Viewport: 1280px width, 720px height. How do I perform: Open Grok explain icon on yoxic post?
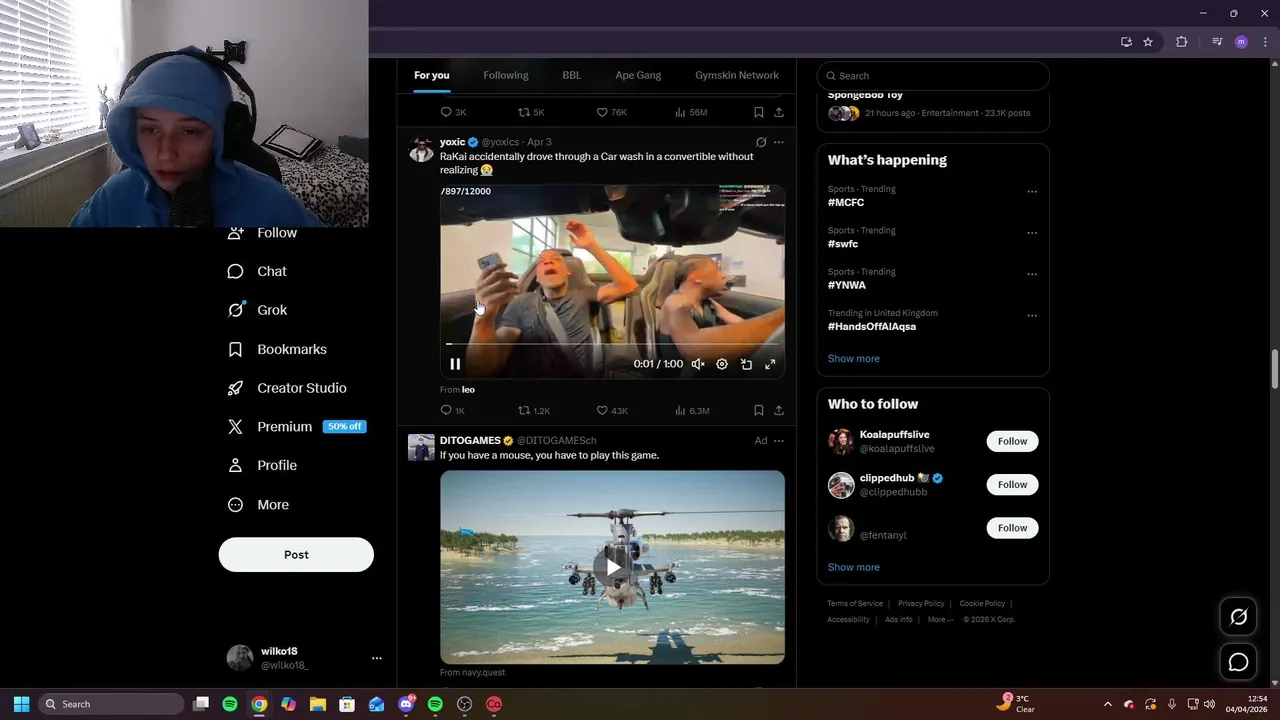pos(761,143)
